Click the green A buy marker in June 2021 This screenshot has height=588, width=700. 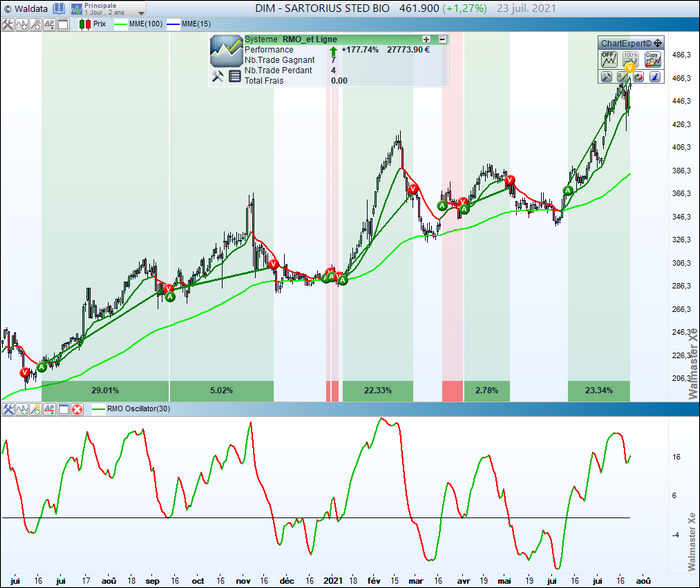coord(567,191)
